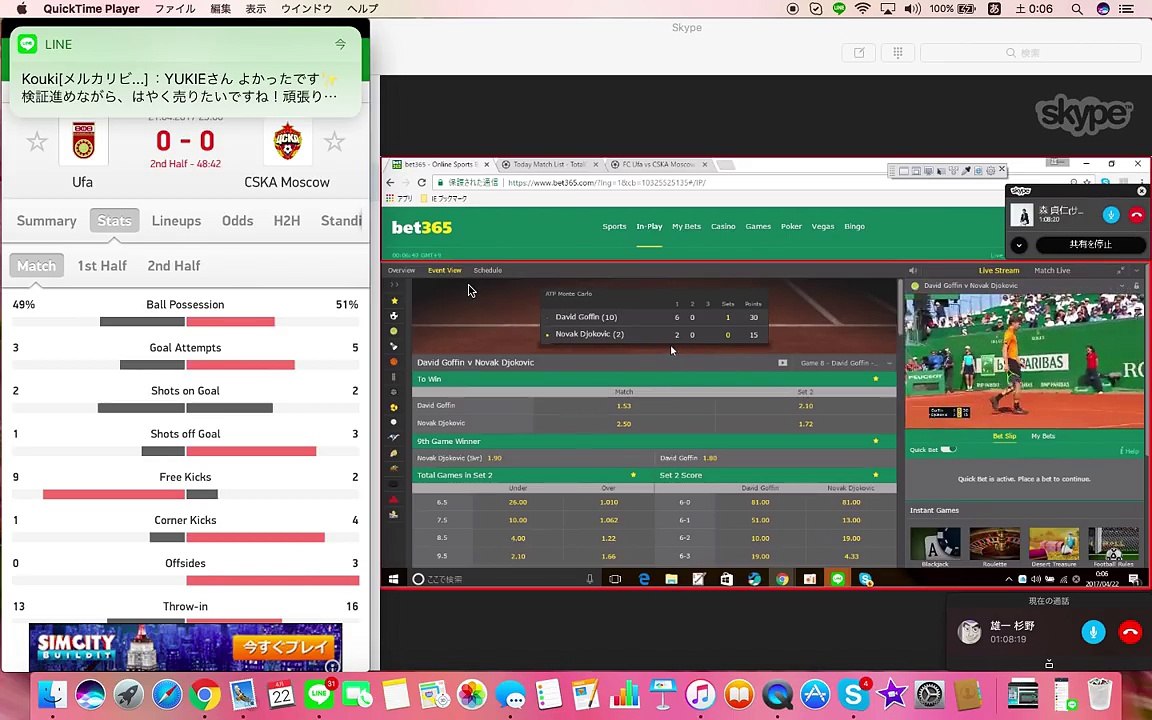Viewport: 1152px width, 720px height.
Task: Open LINE from the macOS Dock
Action: pyautogui.click(x=320, y=694)
